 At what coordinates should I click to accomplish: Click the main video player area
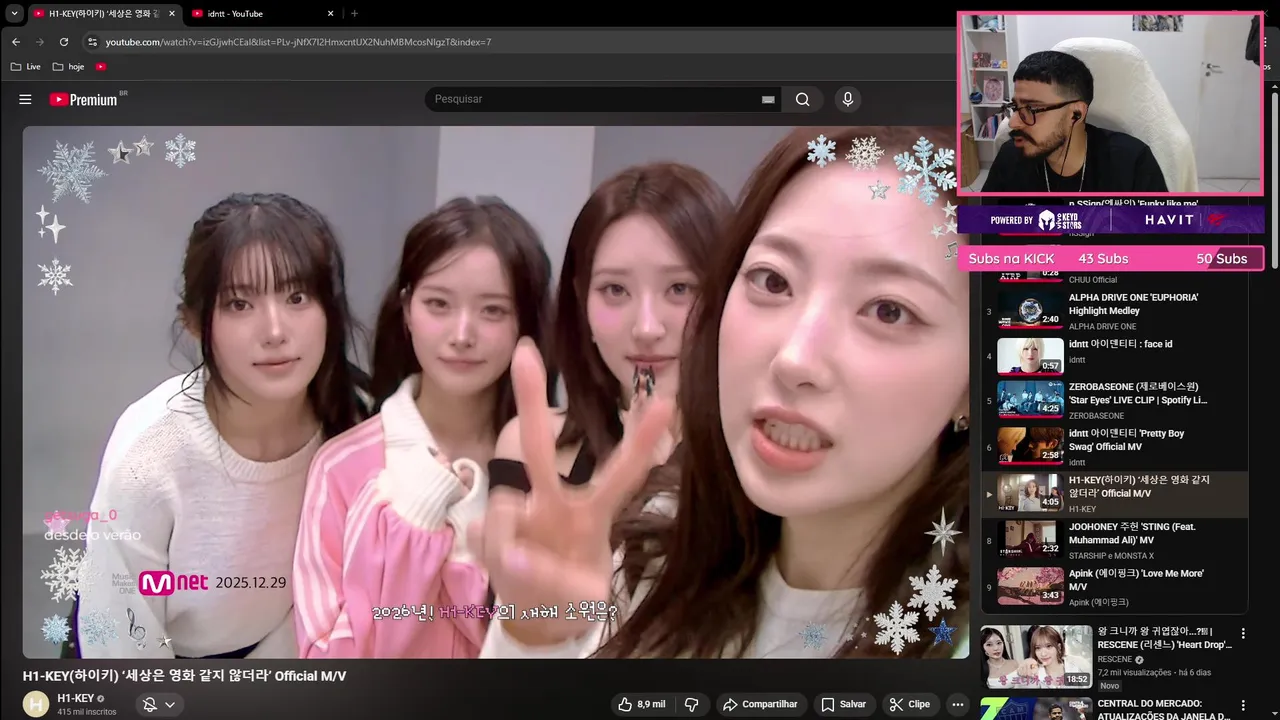pos(496,392)
